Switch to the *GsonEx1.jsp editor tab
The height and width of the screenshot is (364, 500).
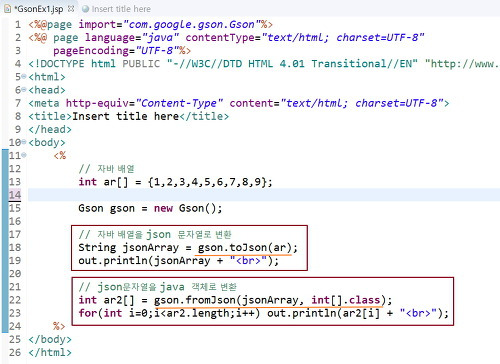click(x=38, y=9)
